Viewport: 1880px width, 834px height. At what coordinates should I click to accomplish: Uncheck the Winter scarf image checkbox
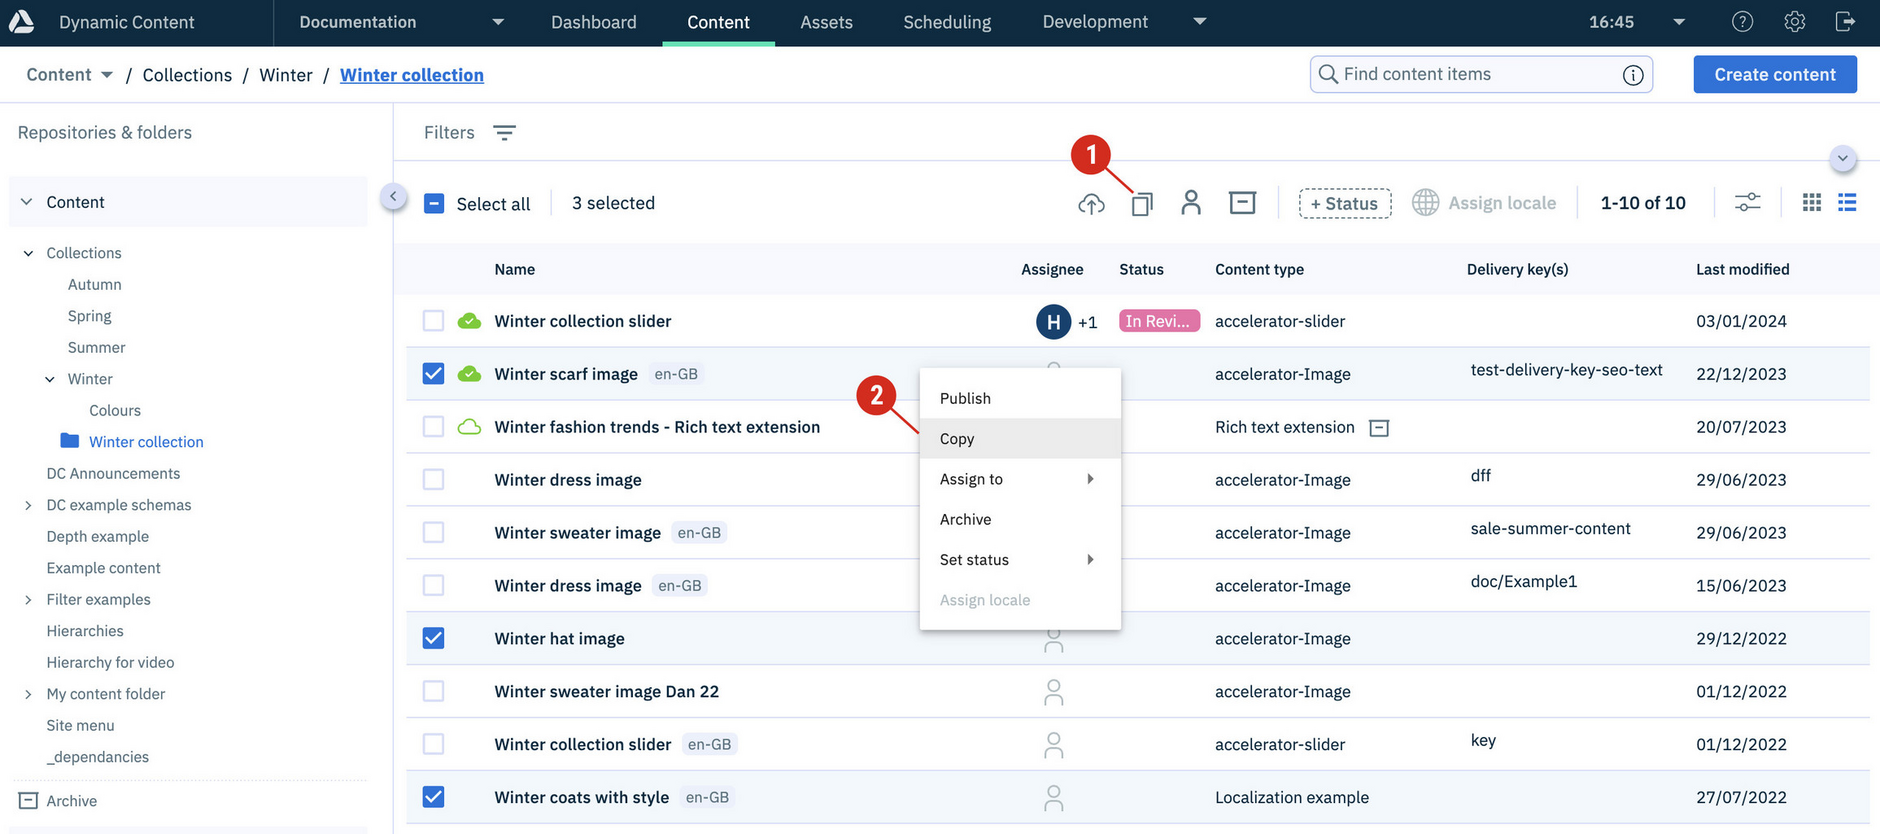pyautogui.click(x=433, y=374)
